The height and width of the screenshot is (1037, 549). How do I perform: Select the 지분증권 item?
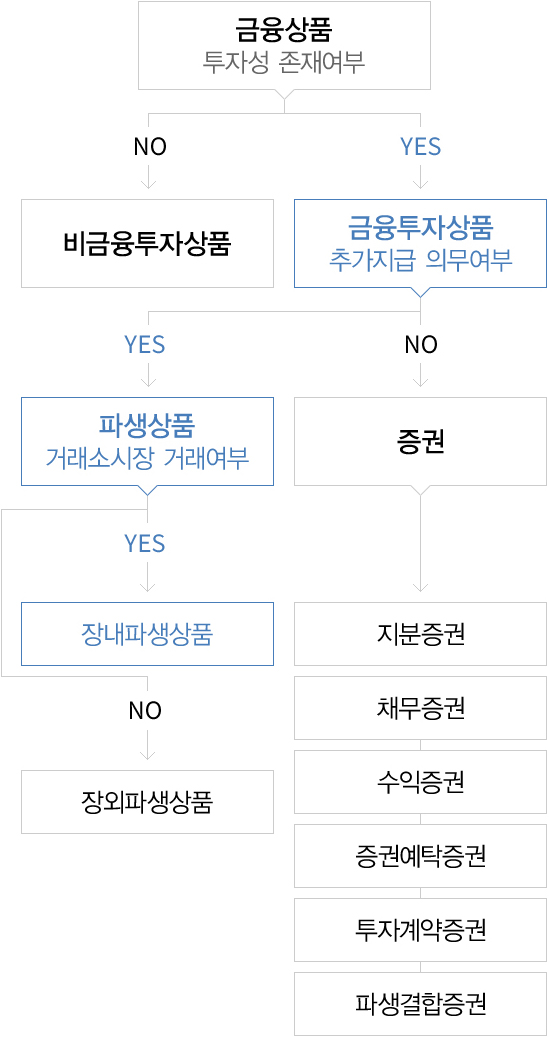coord(421,634)
